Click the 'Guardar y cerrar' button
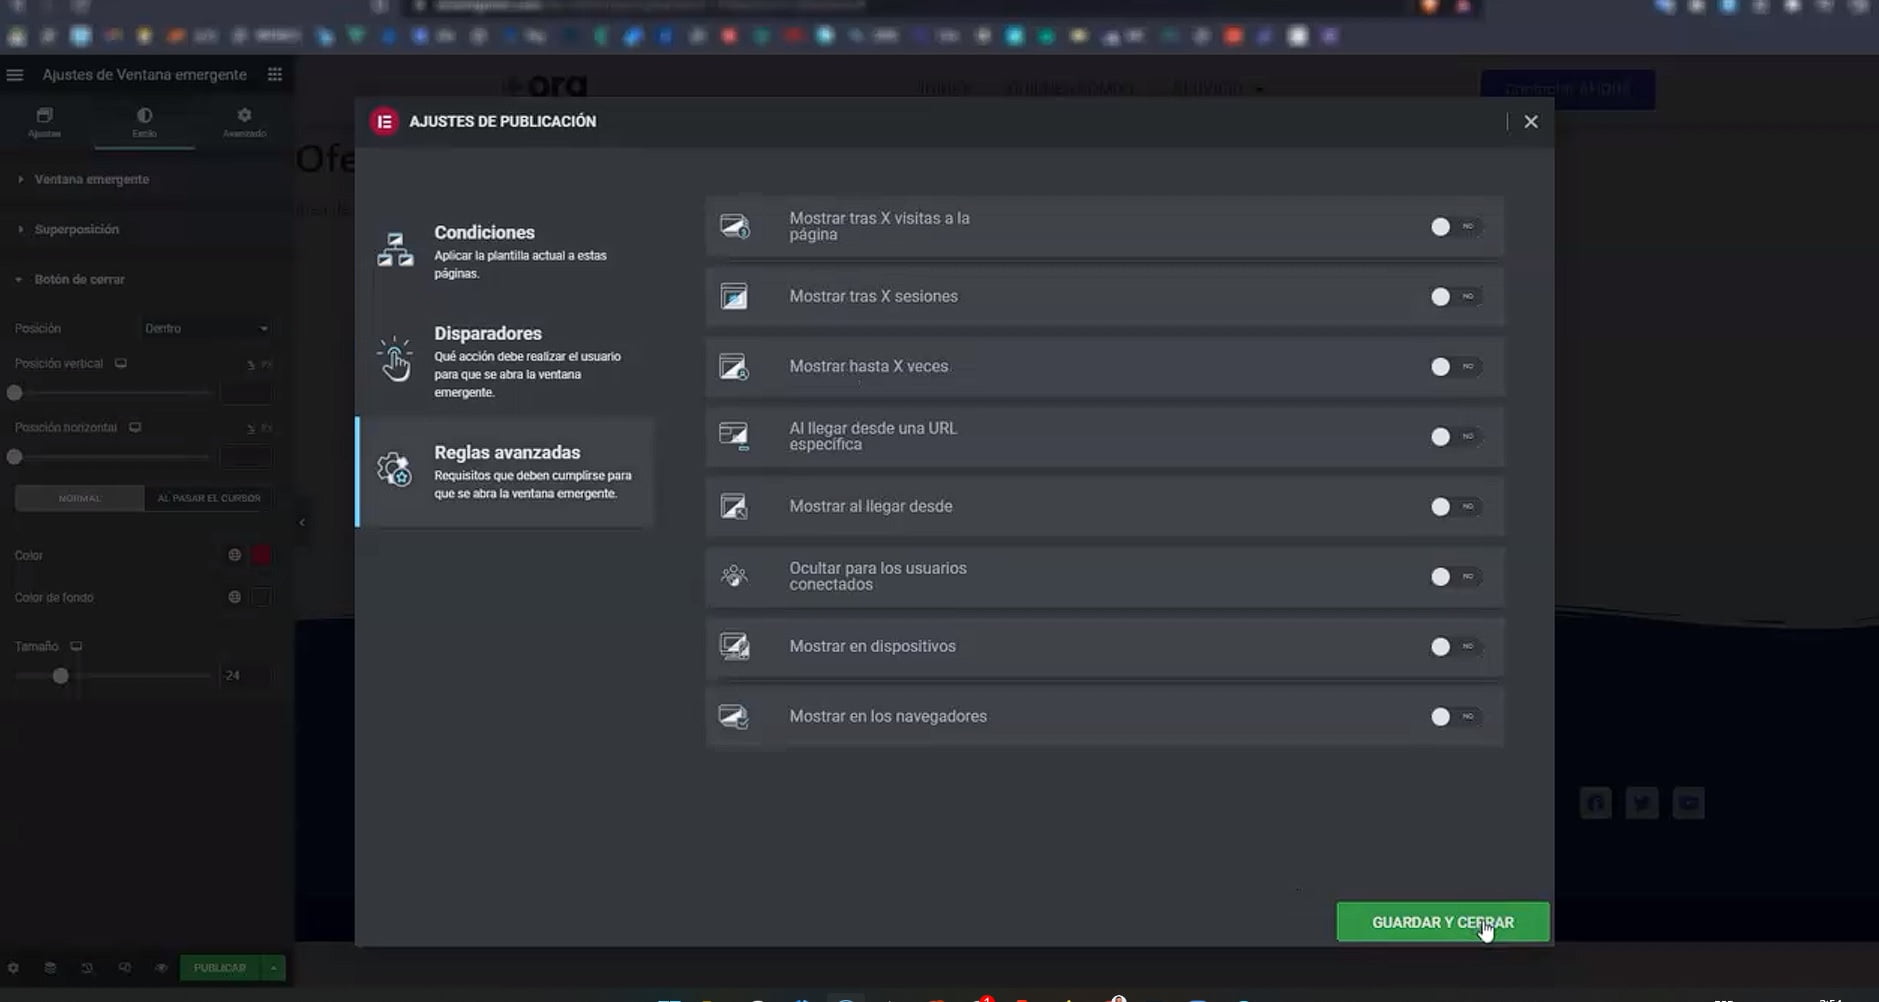 [1442, 922]
